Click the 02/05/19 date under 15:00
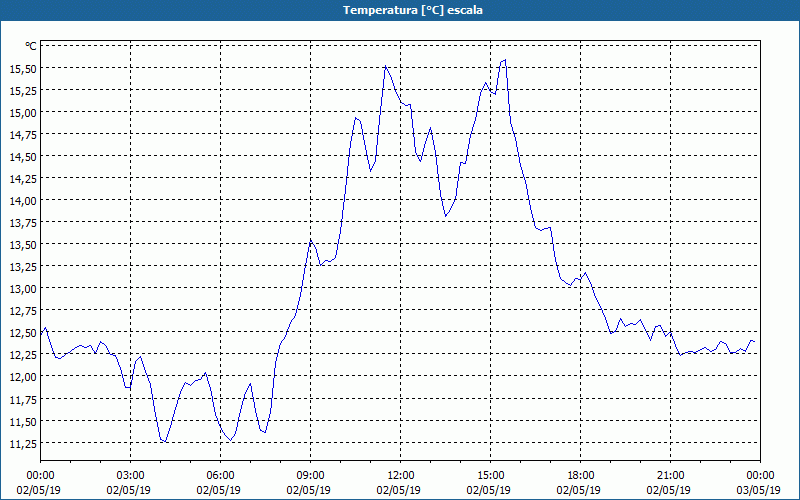Viewport: 800px width, 500px height. click(489, 490)
